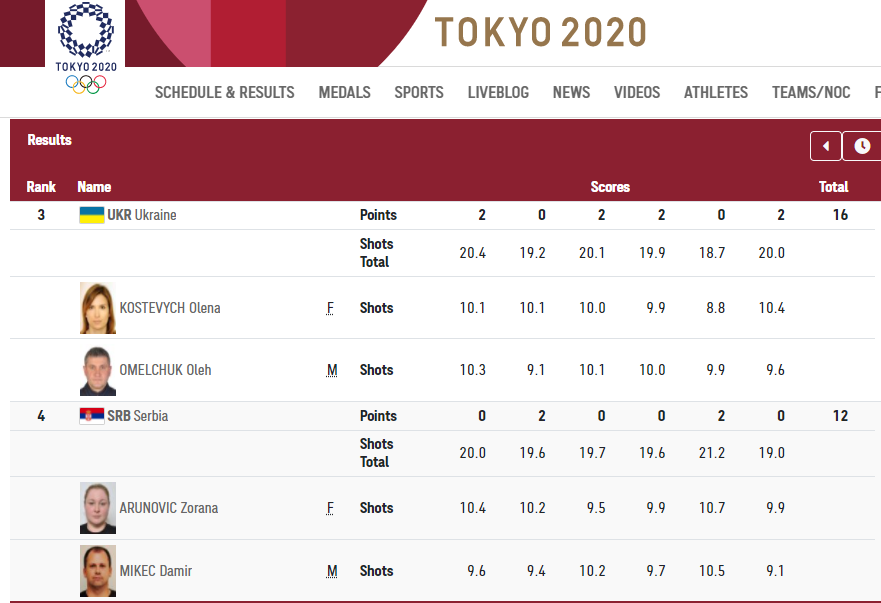Open OMELCHUK Oleh athlete profile link
This screenshot has height=603, width=881.
[165, 370]
